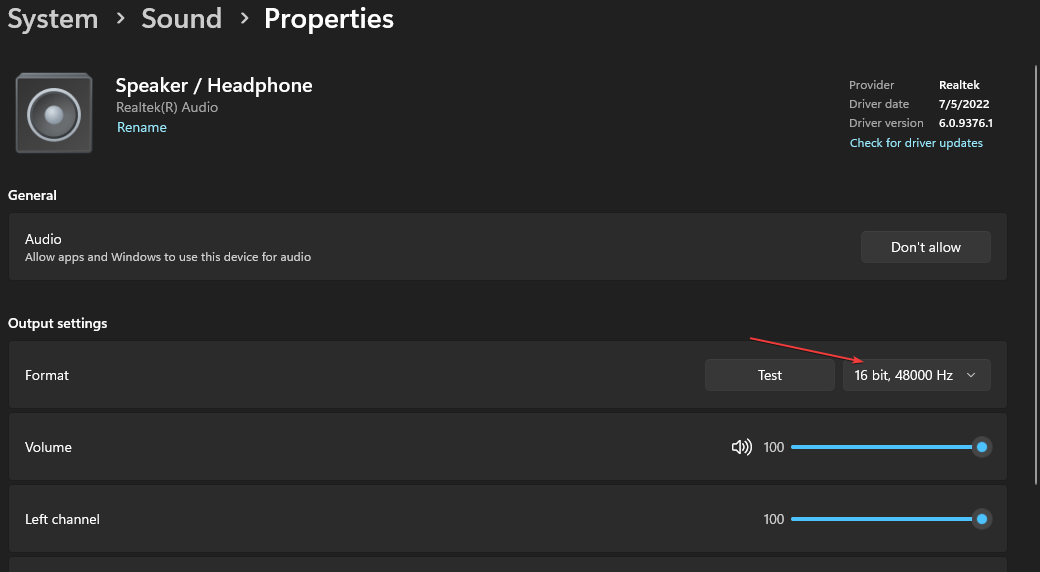The image size is (1040, 572).
Task: Click the Audio setting row label
Action: coord(43,239)
